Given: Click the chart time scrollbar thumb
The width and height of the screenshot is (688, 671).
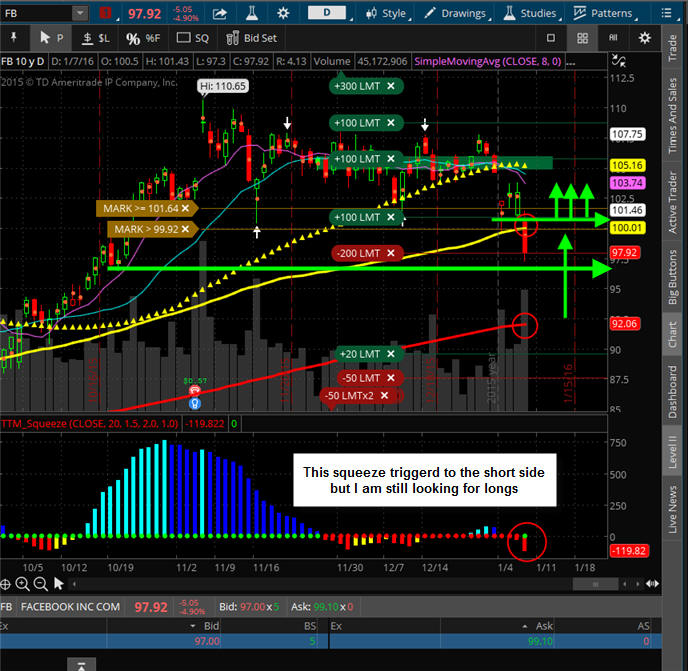Looking at the screenshot, I should click(595, 584).
